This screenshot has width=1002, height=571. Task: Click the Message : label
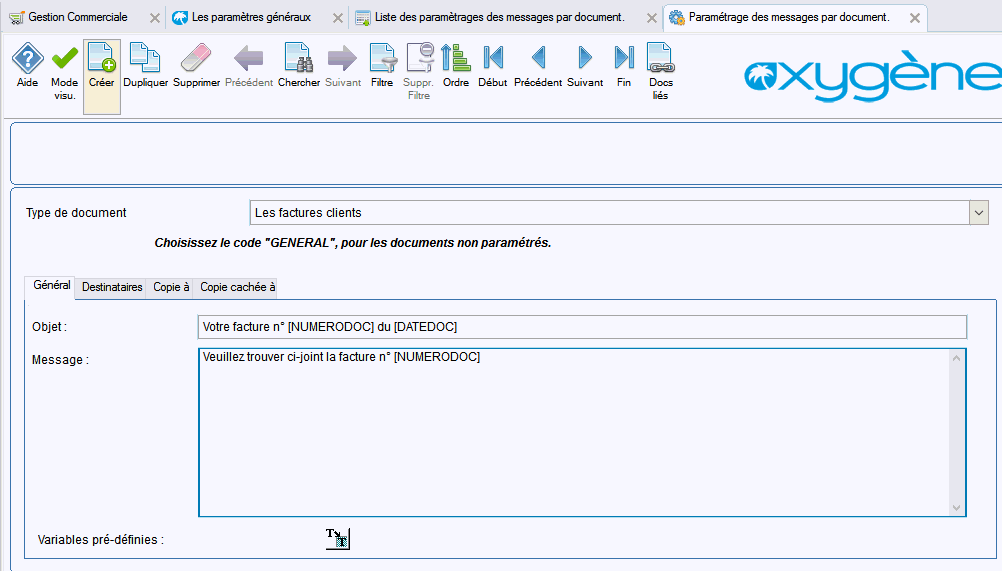click(x=60, y=360)
